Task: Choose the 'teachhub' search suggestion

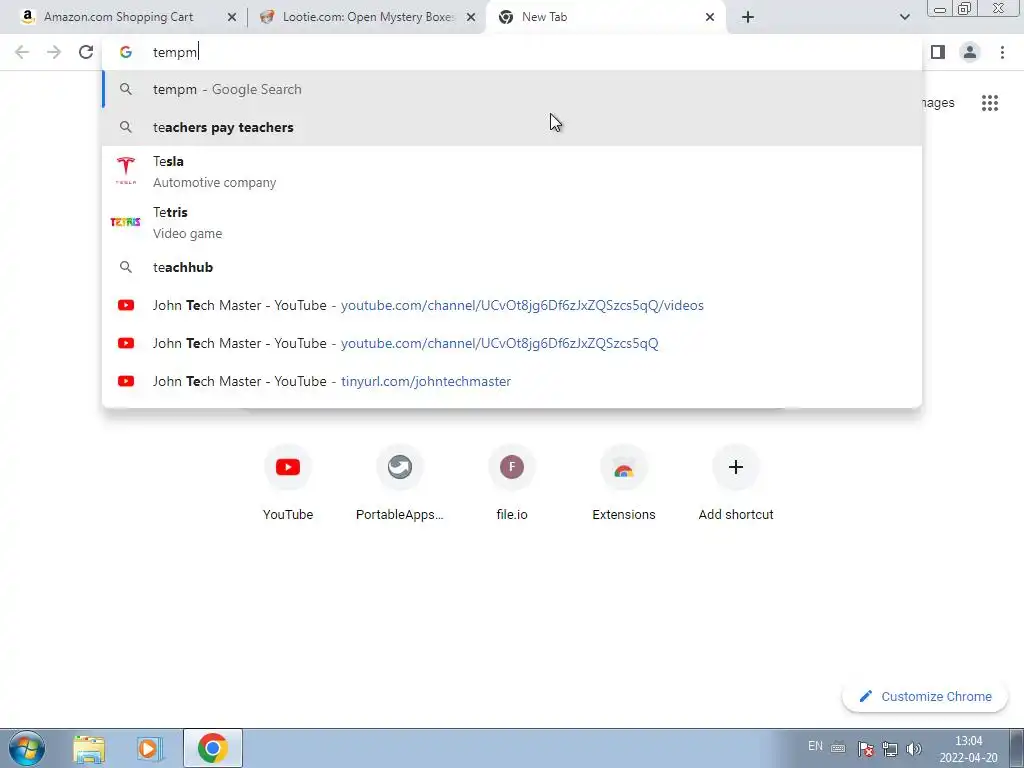Action: (512, 267)
